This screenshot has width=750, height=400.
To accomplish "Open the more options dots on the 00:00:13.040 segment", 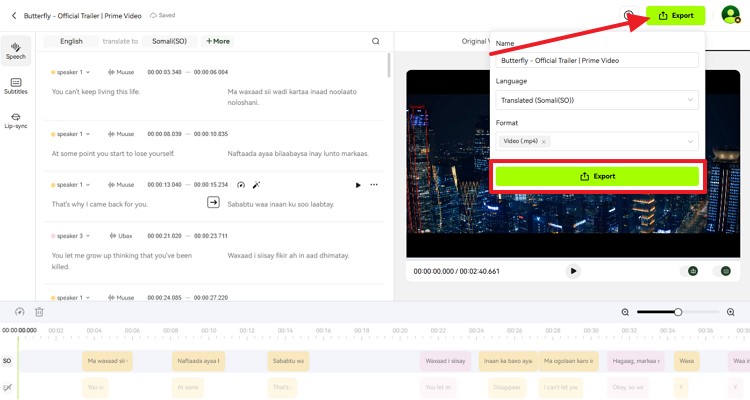I will (x=374, y=185).
